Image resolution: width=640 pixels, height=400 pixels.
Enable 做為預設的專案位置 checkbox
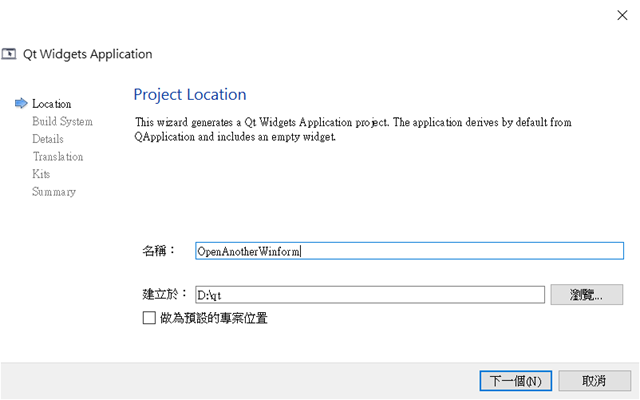pyautogui.click(x=149, y=318)
